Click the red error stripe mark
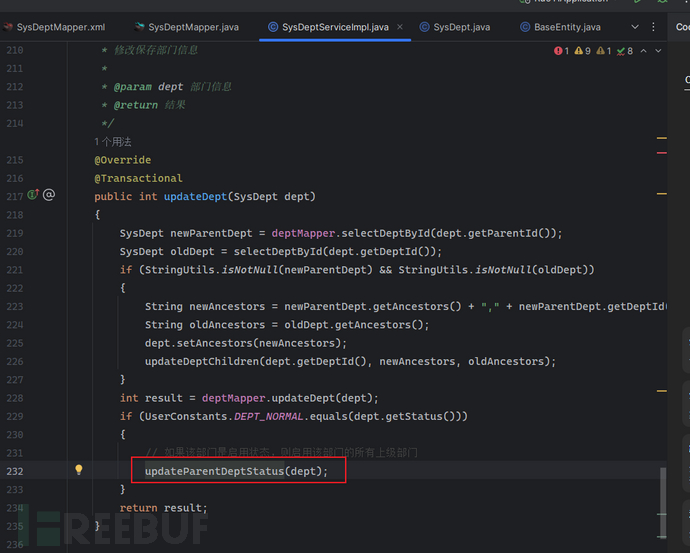 (662, 153)
